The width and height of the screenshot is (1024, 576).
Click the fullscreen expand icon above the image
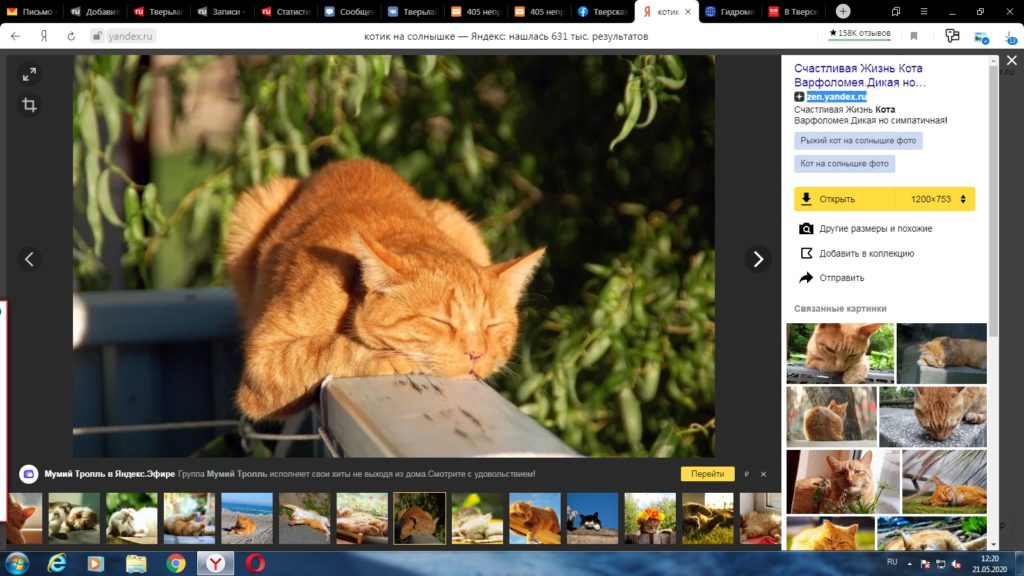click(x=29, y=74)
